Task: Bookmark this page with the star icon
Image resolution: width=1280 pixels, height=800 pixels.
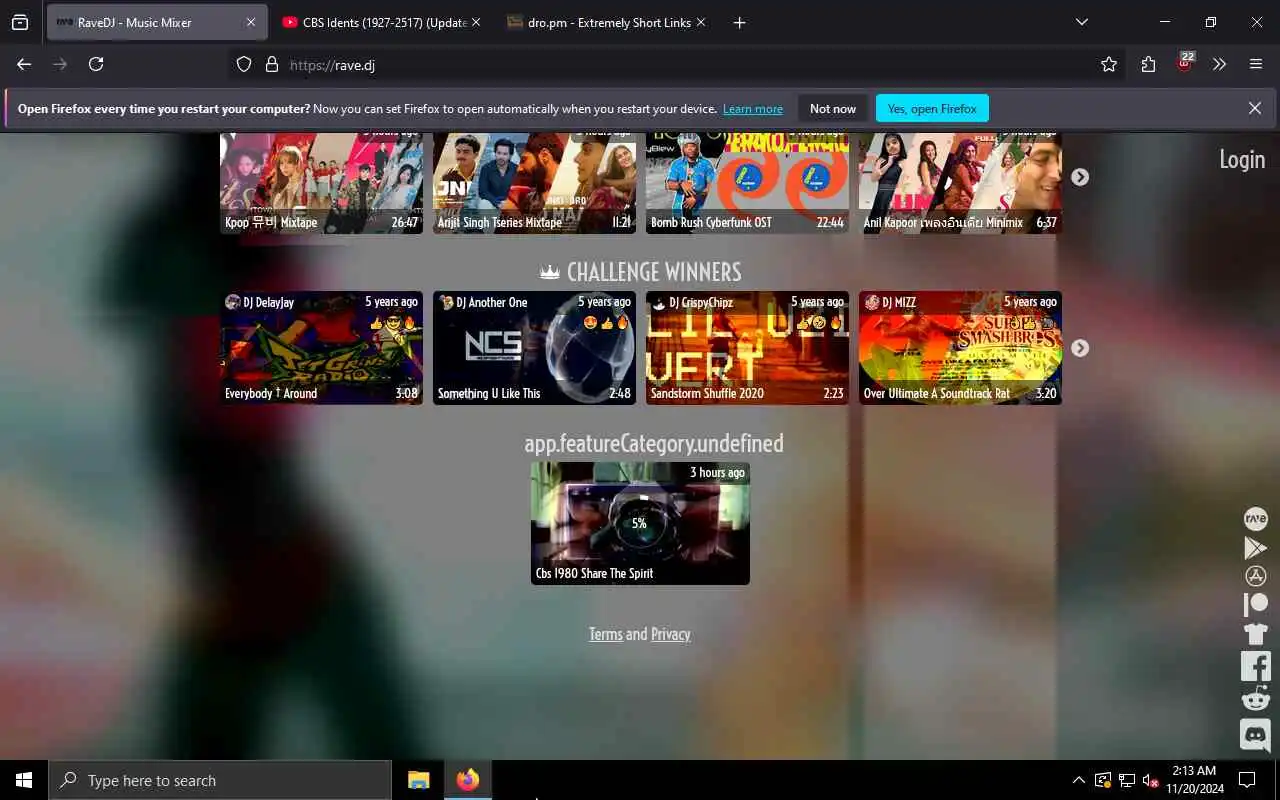Action: point(1108,64)
